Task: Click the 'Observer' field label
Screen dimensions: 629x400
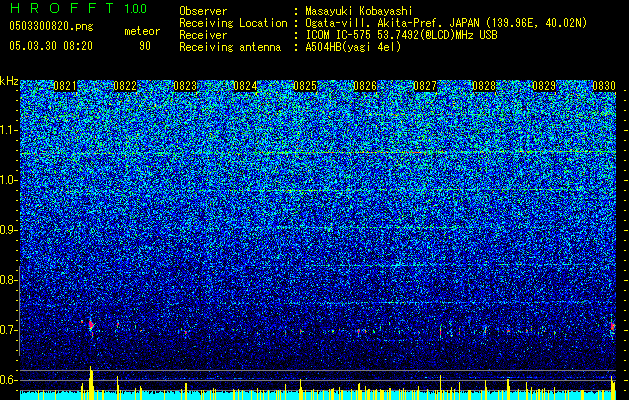Action: pyautogui.click(x=203, y=11)
